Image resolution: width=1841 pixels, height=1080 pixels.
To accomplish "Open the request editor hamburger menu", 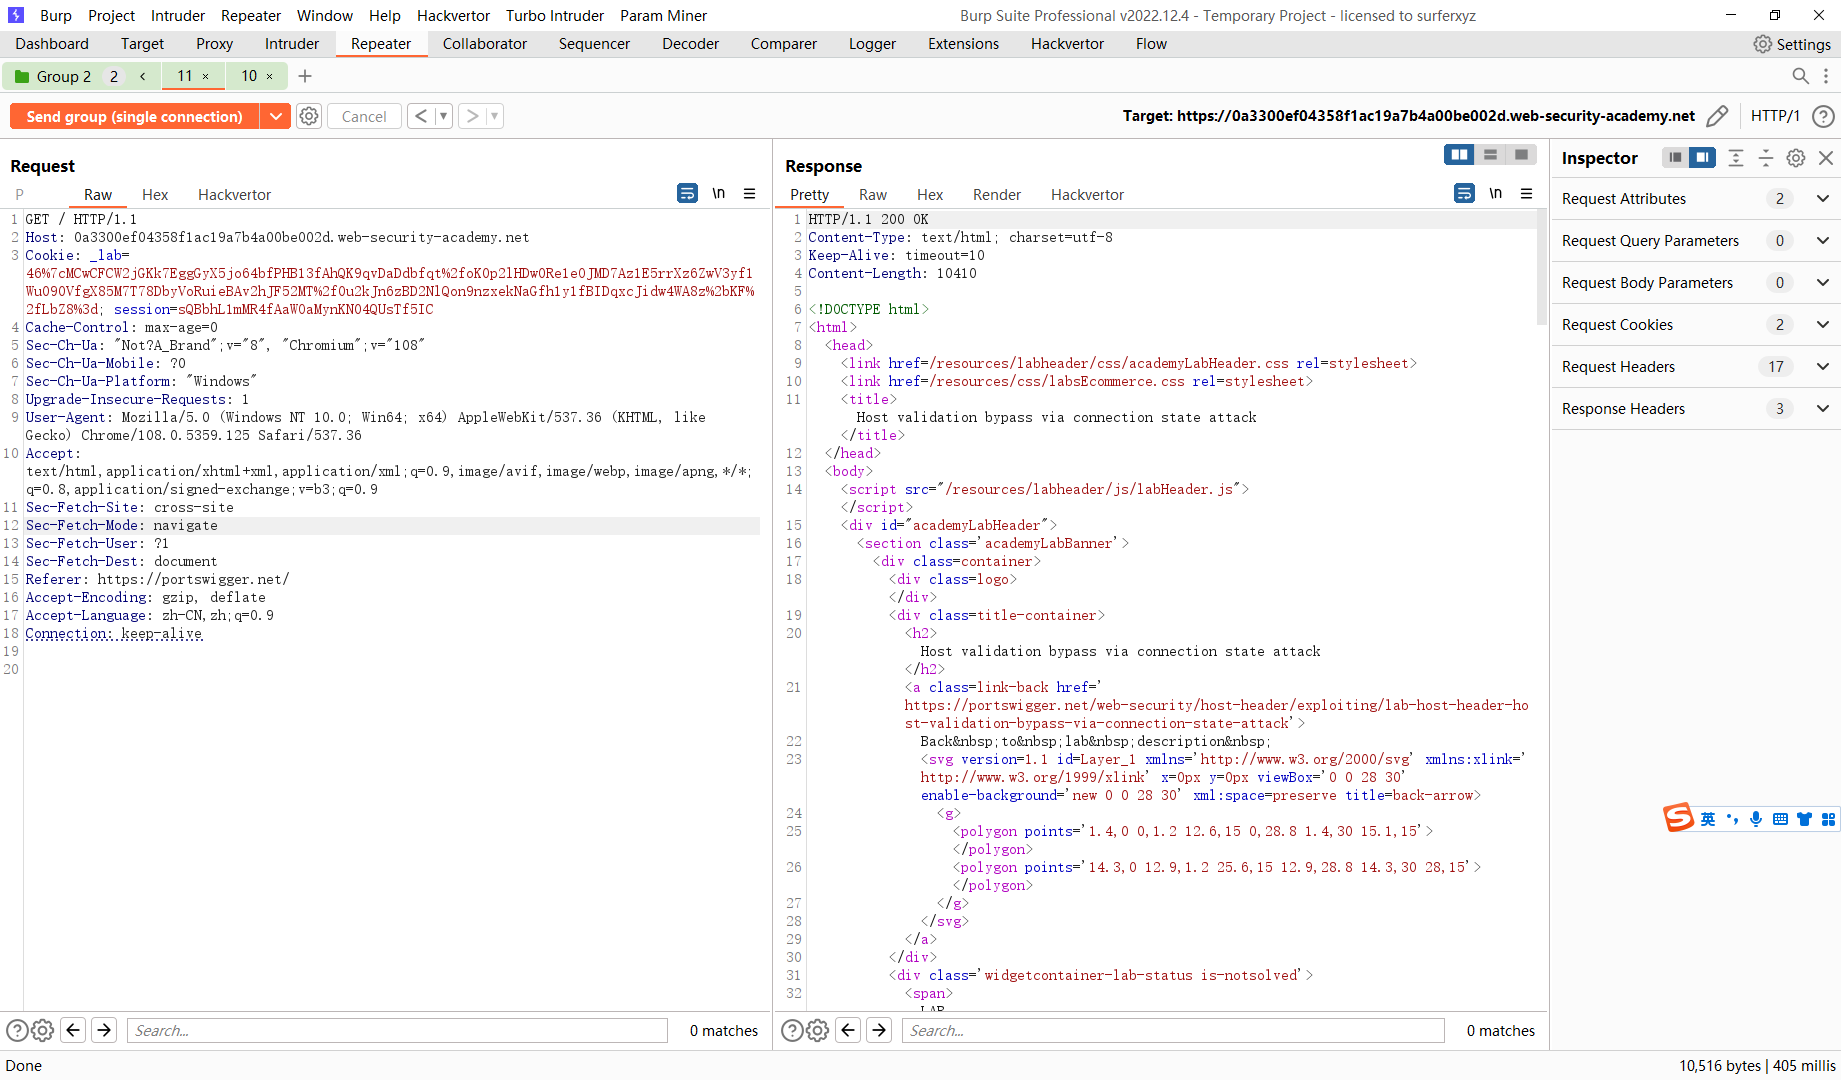I will pyautogui.click(x=750, y=193).
